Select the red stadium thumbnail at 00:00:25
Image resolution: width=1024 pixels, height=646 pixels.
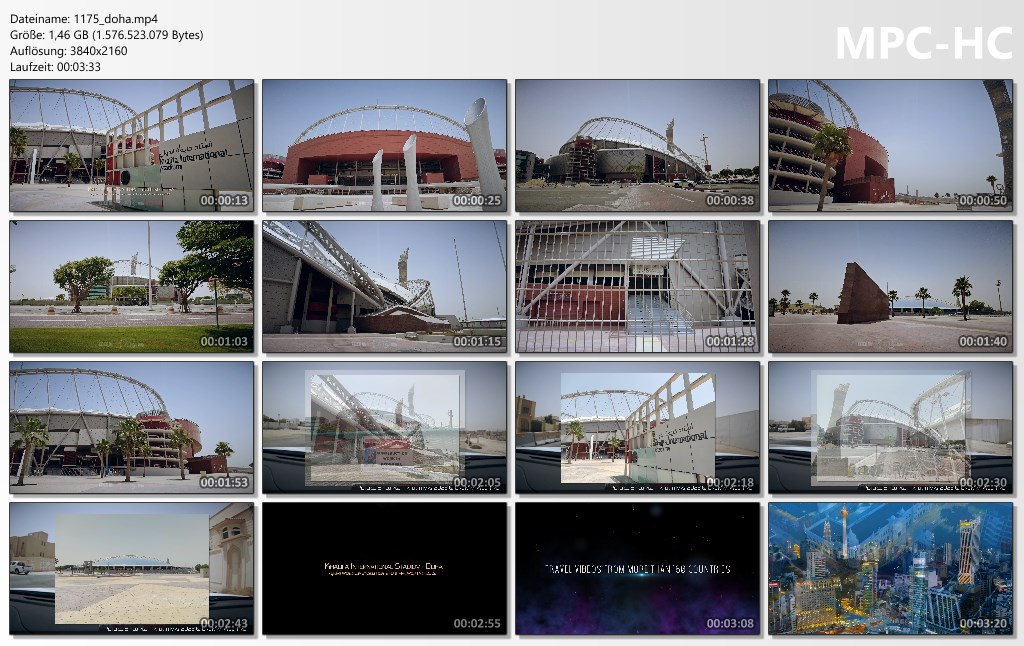click(x=385, y=146)
